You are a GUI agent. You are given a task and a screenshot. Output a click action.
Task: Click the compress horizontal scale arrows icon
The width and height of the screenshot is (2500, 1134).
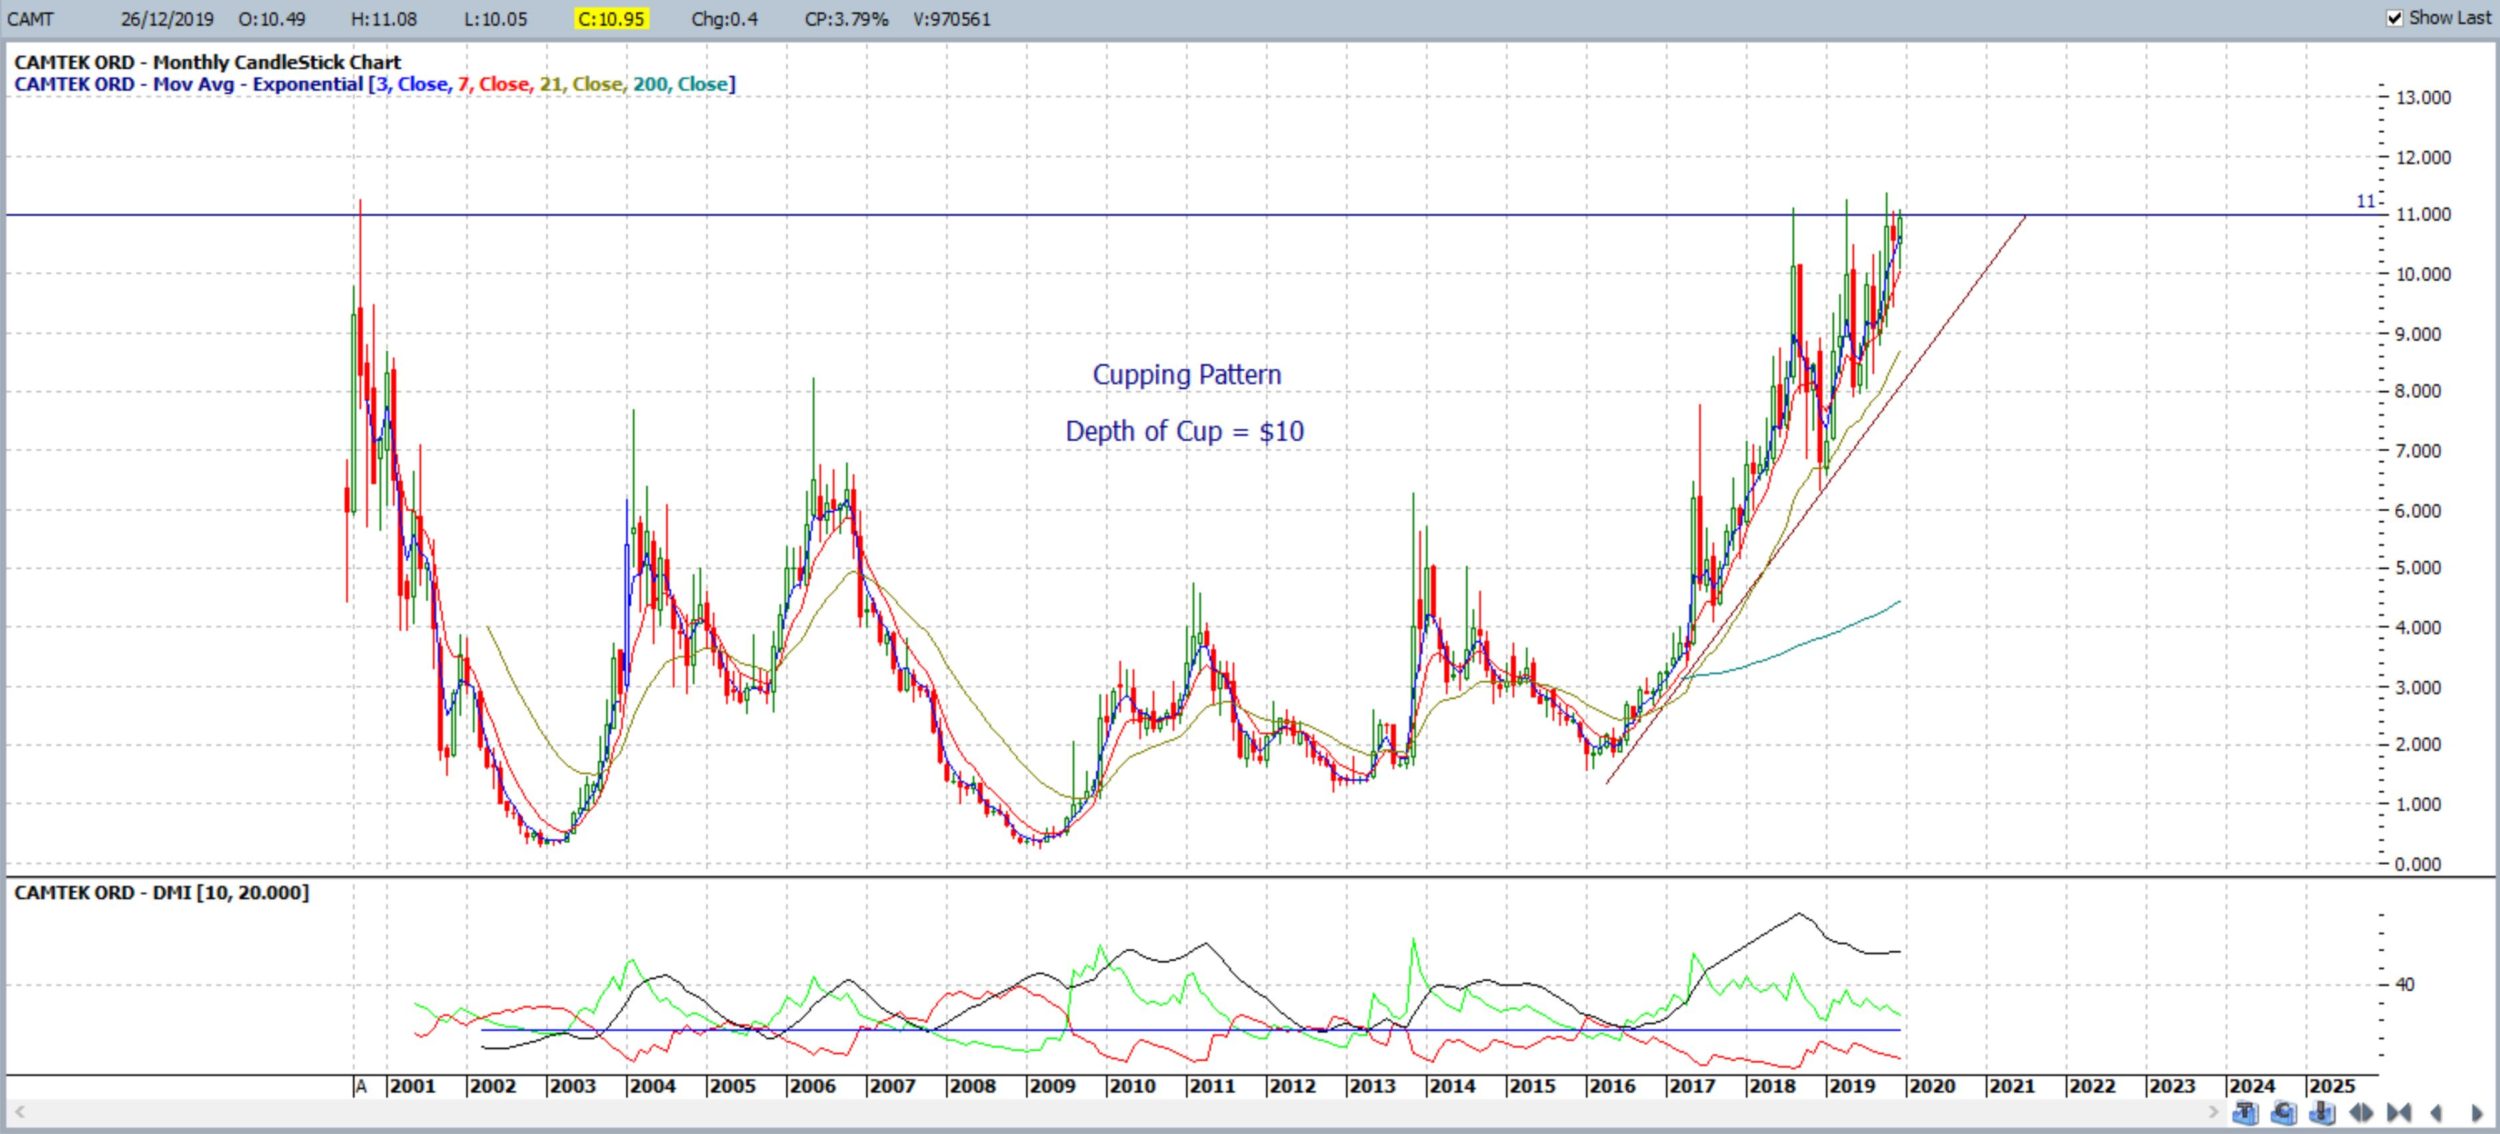coord(2398,1112)
